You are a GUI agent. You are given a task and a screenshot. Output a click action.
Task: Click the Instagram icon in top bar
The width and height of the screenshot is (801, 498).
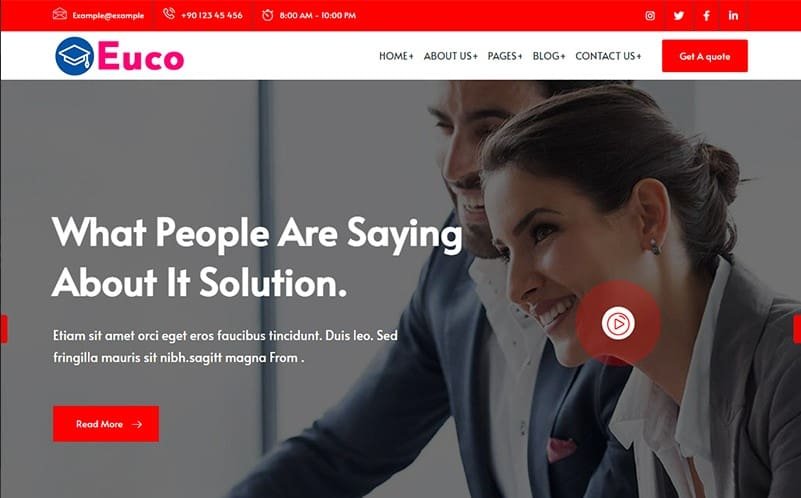650,15
